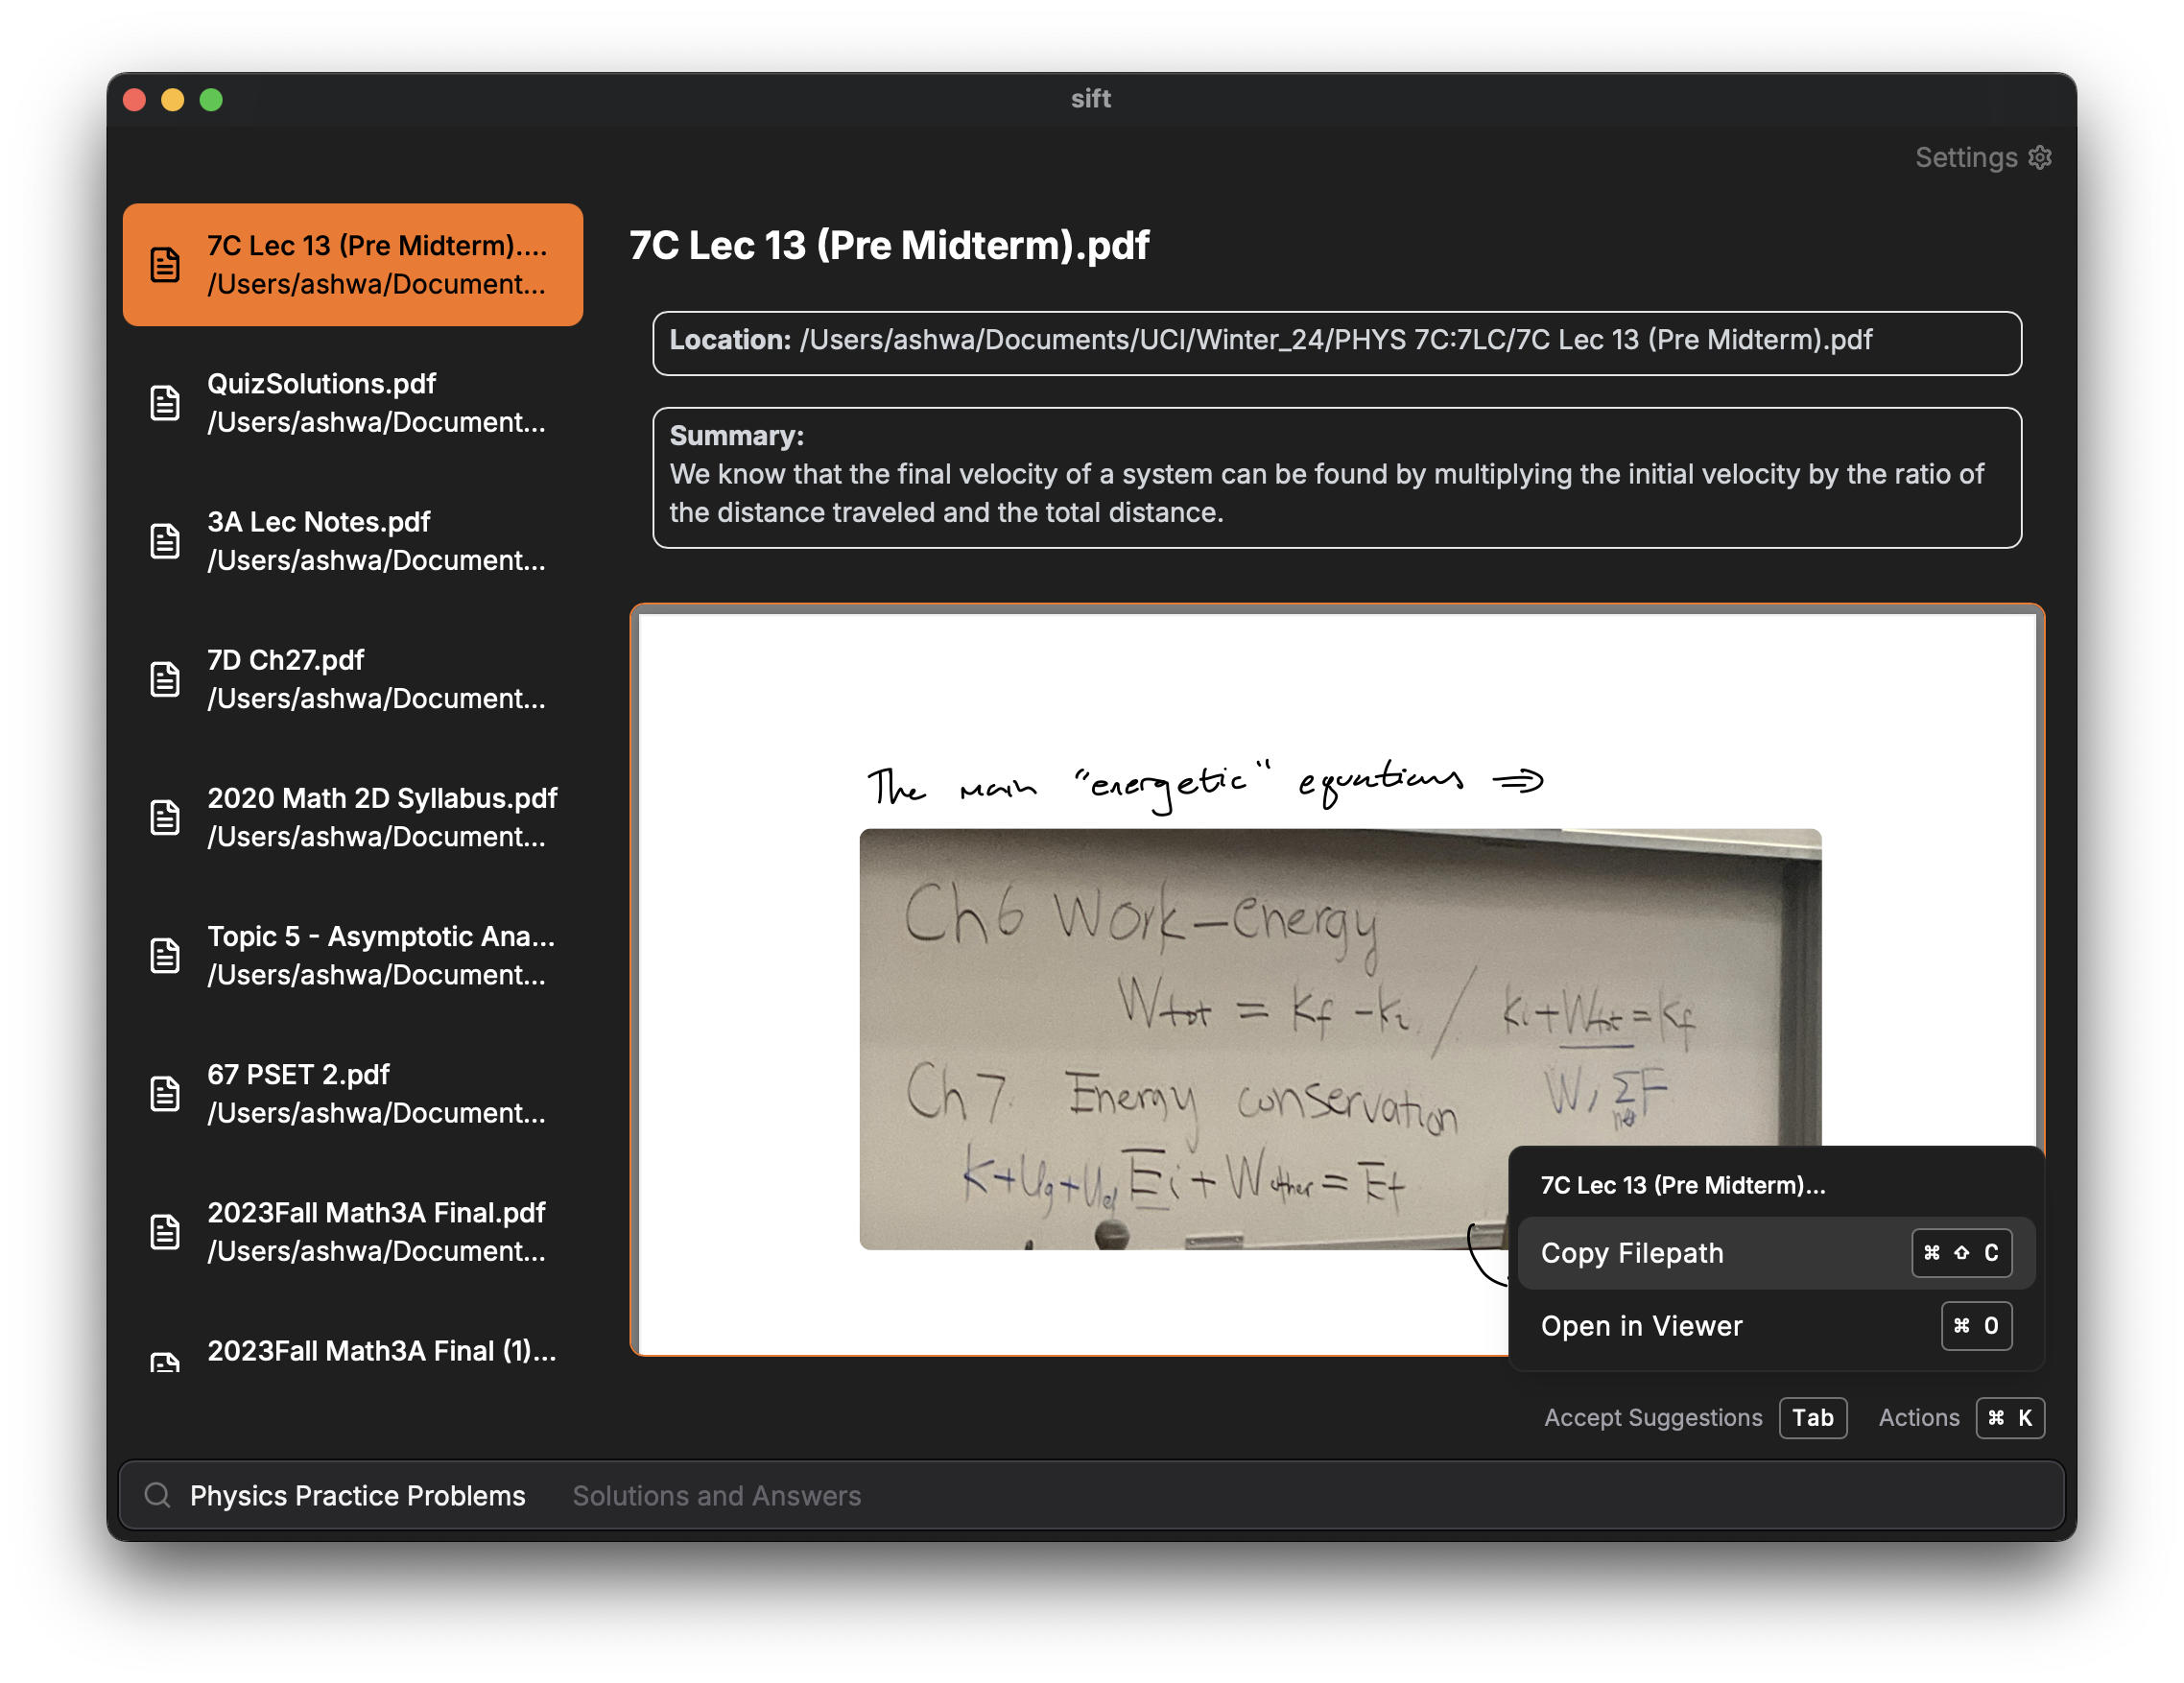The width and height of the screenshot is (2184, 1683).
Task: Click document icon beside 7D Ch27.pdf
Action: pos(165,679)
